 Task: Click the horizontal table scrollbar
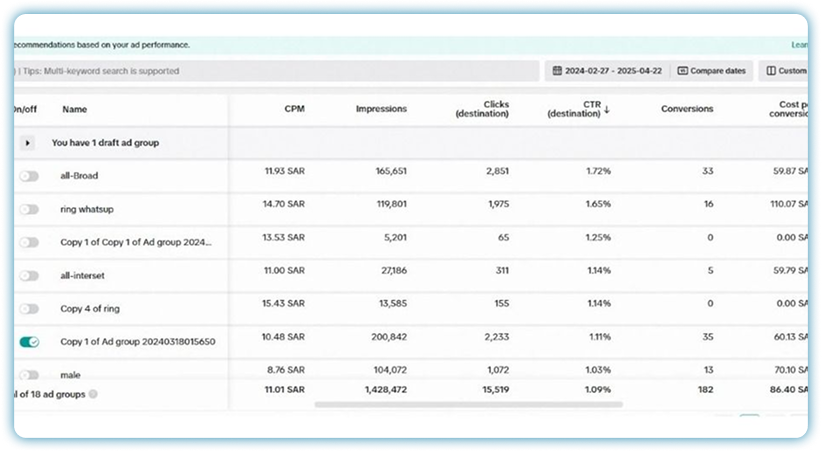point(468,405)
